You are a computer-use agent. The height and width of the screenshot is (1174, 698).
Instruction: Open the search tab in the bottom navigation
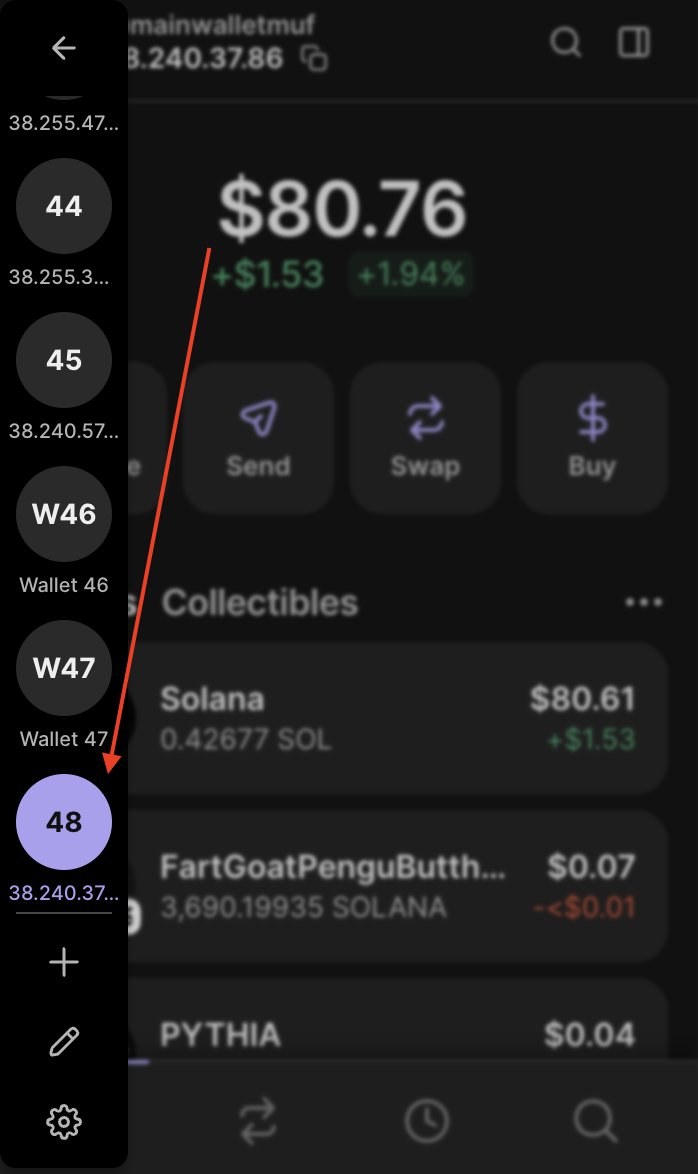tap(595, 1122)
